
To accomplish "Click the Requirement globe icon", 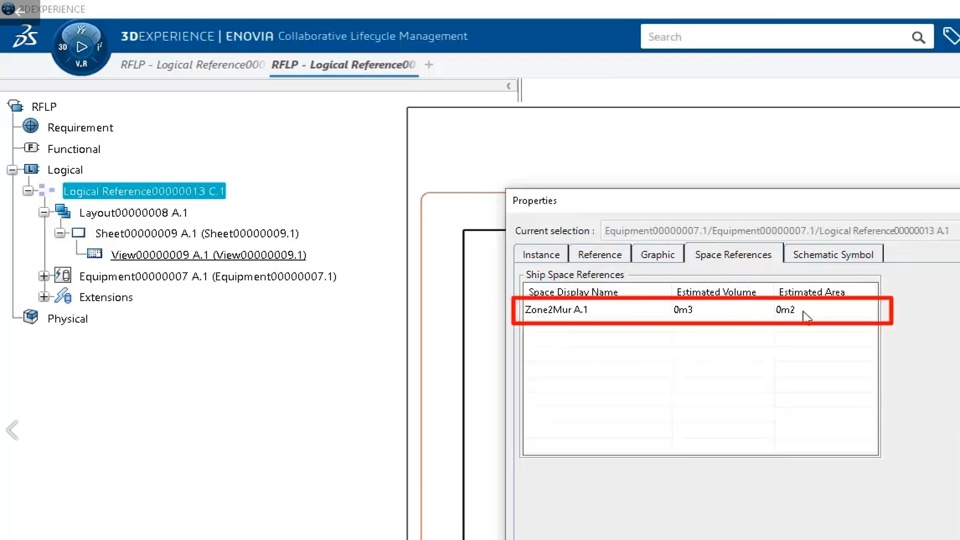I will click(31, 126).
